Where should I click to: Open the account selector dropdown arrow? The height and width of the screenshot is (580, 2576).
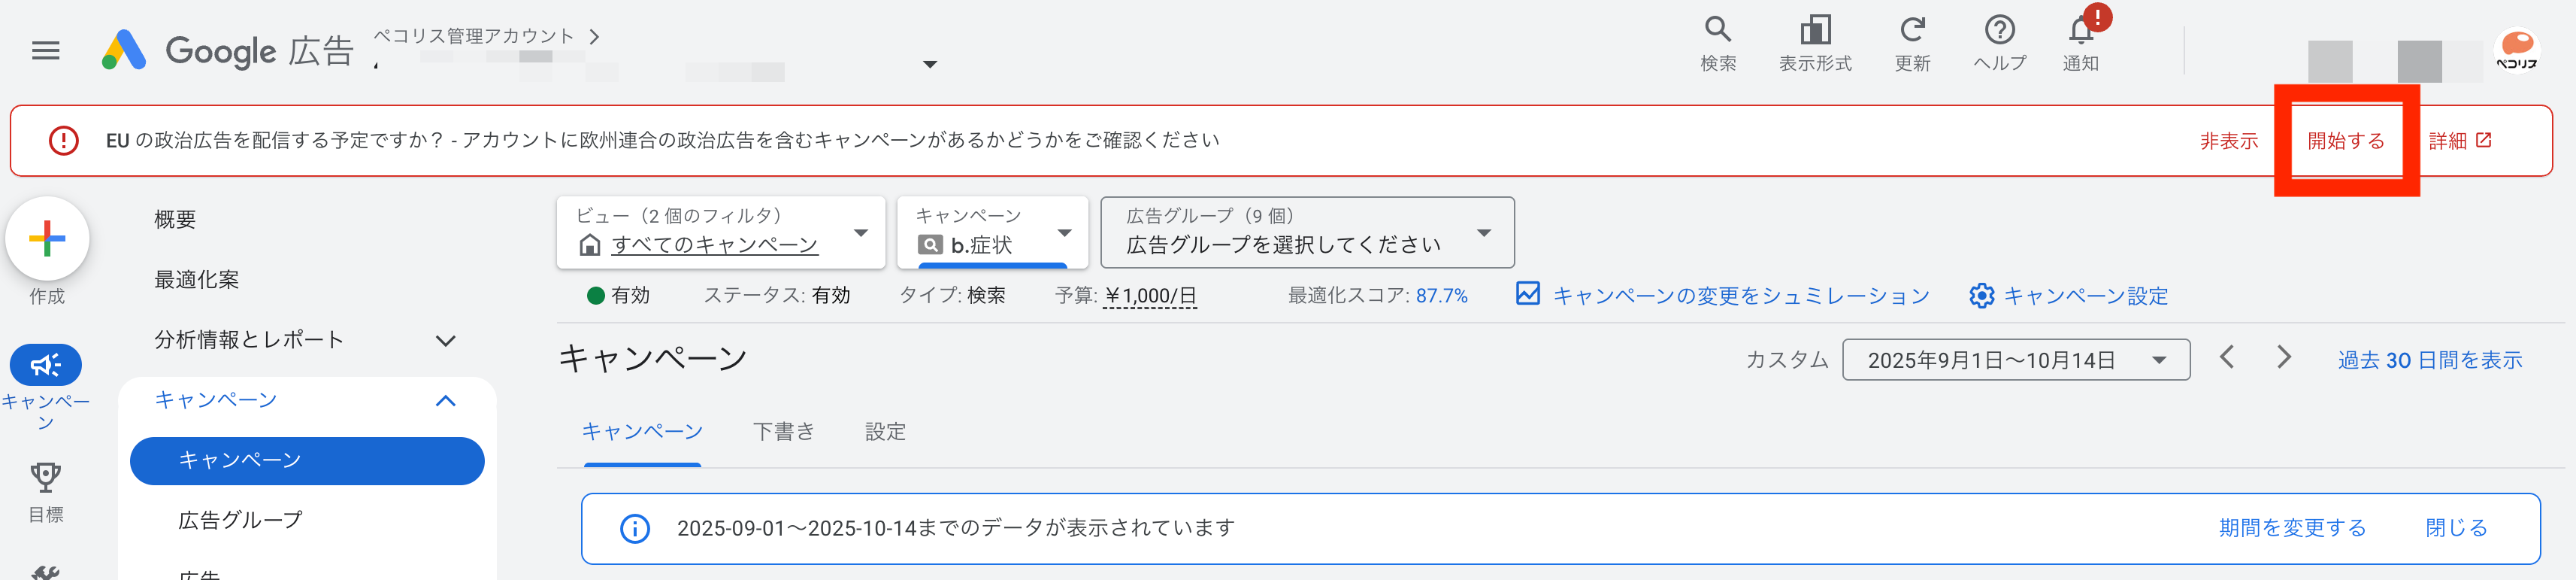click(929, 65)
